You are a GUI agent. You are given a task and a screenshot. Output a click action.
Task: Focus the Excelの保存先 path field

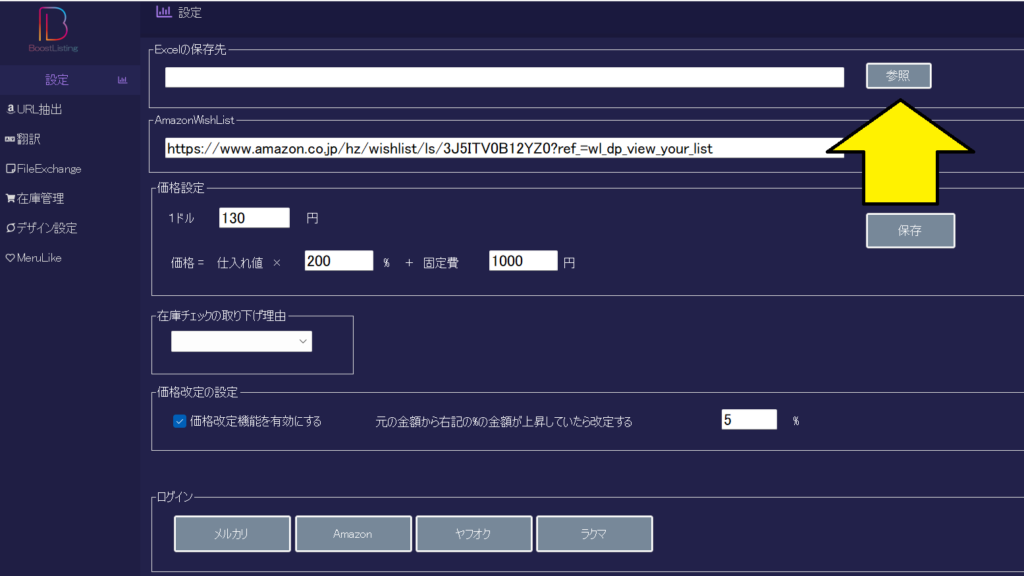tap(504, 78)
